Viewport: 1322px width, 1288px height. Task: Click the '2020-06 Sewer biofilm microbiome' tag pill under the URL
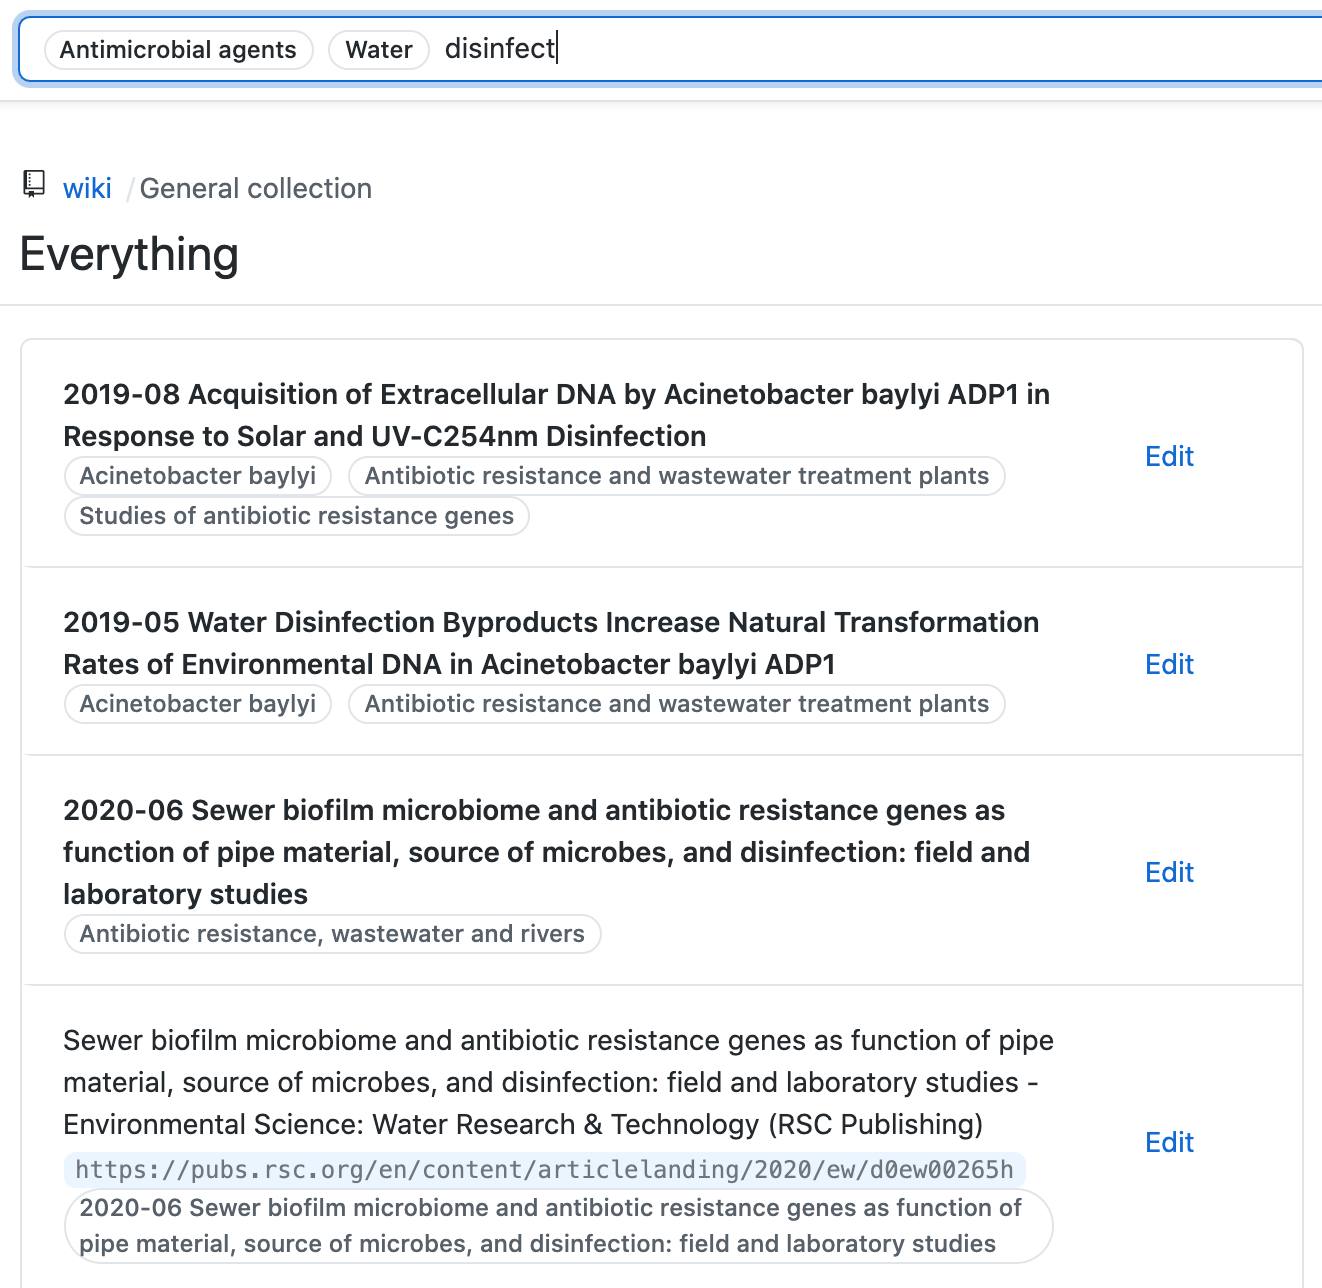559,1226
